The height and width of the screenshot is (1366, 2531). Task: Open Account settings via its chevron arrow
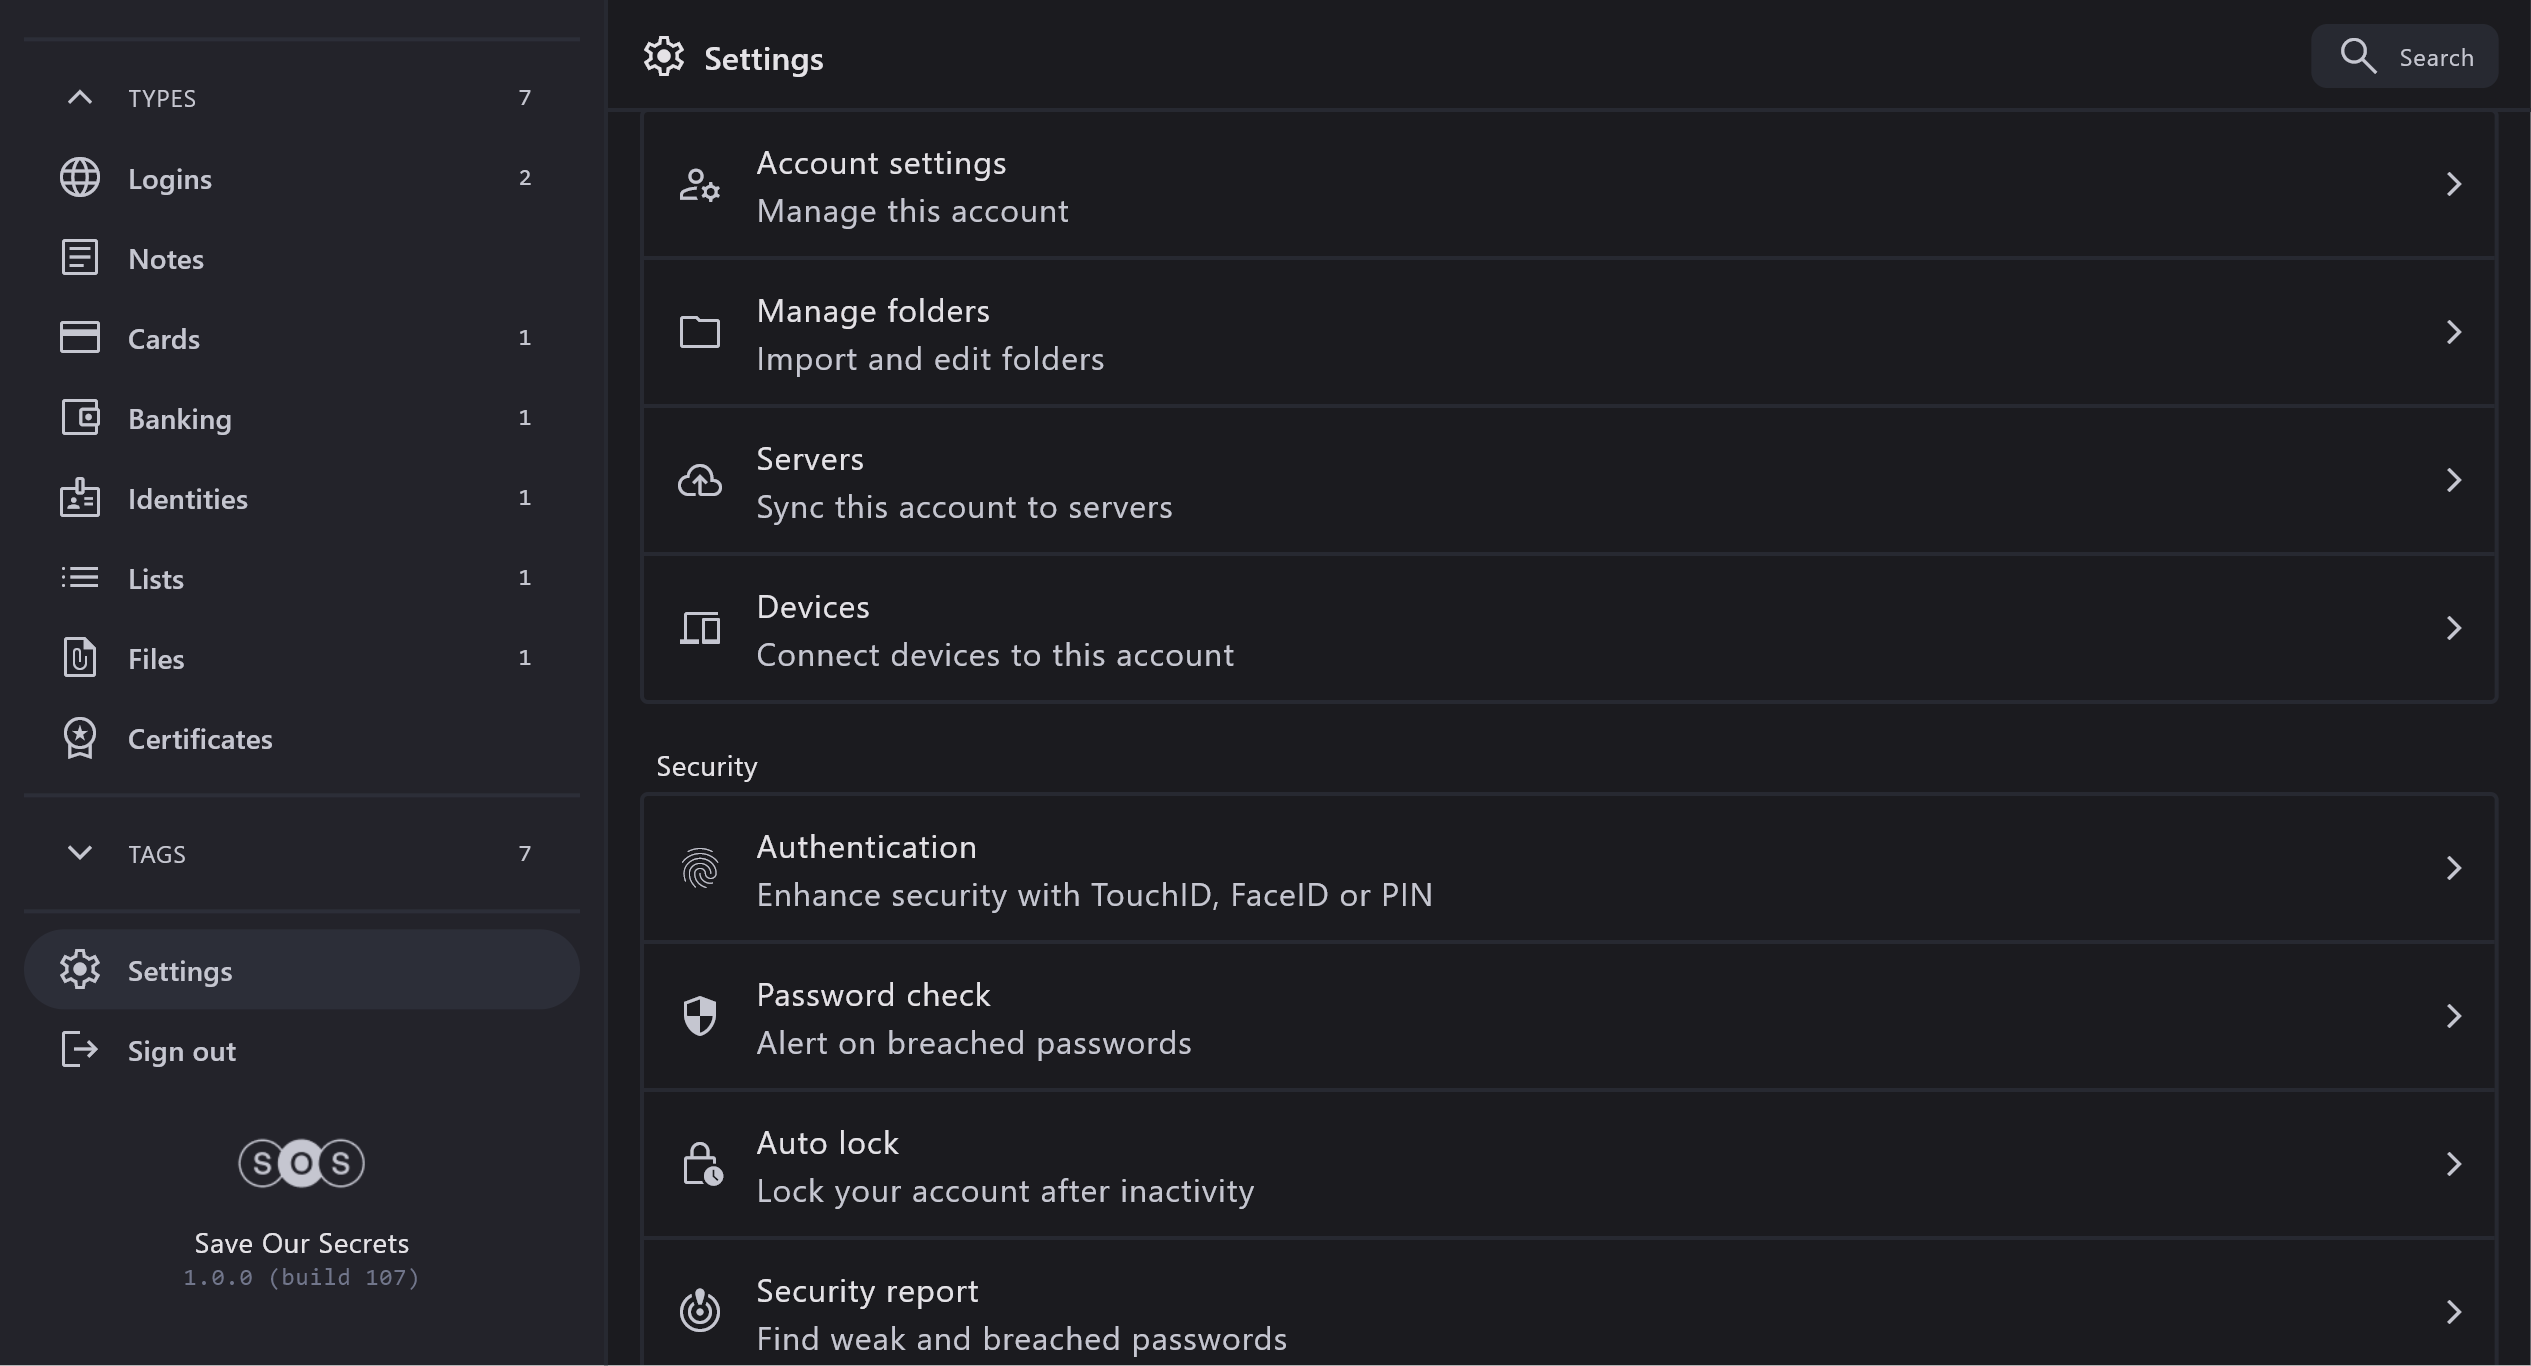(x=2453, y=184)
